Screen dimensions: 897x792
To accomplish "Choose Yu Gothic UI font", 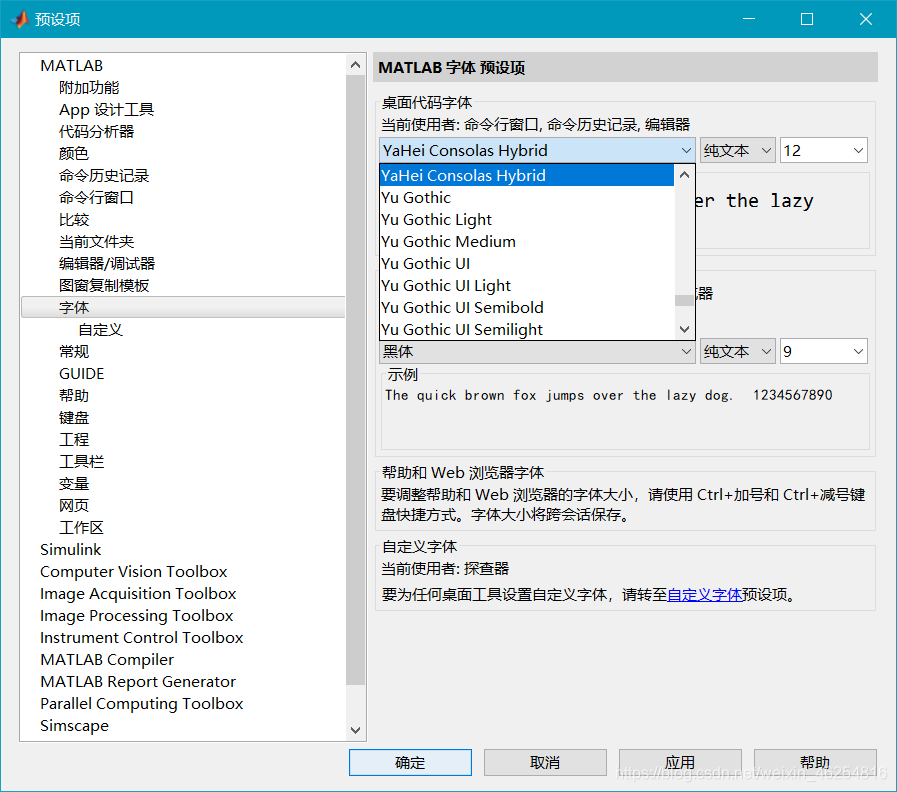I will [x=527, y=263].
